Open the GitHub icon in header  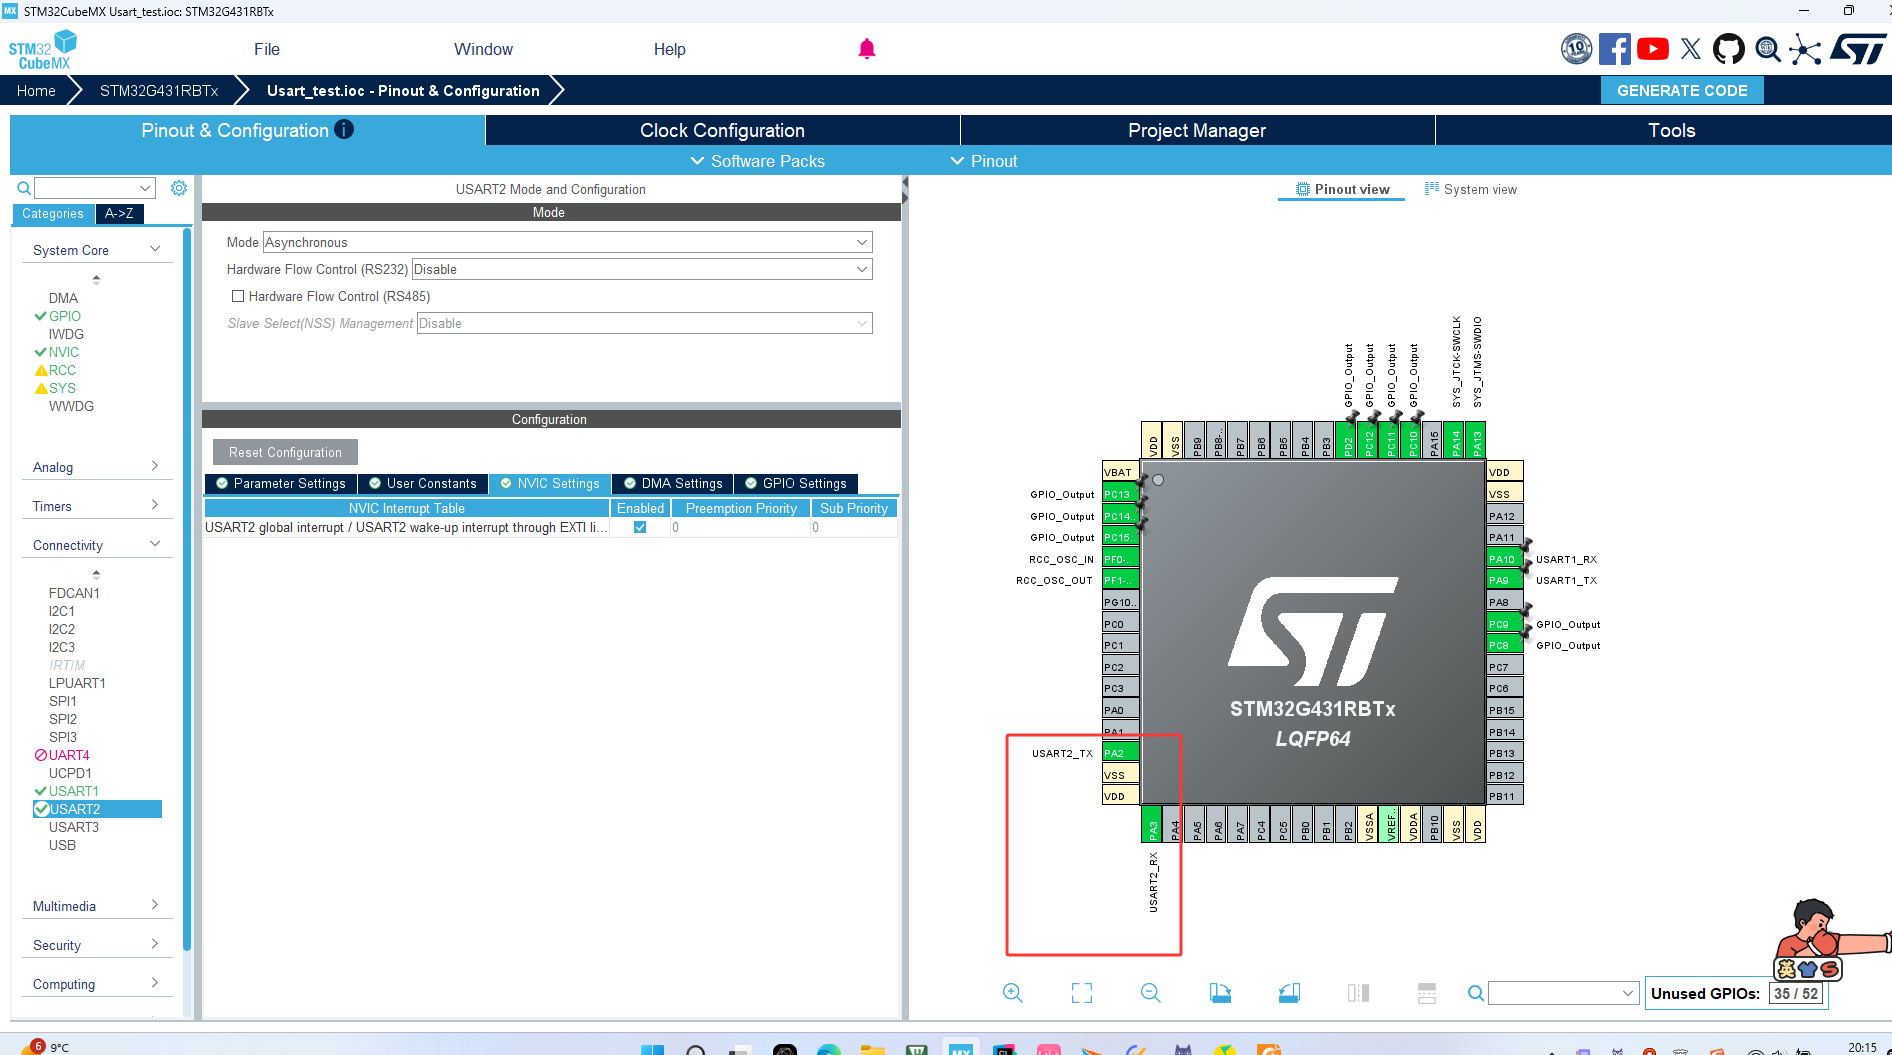pyautogui.click(x=1729, y=49)
